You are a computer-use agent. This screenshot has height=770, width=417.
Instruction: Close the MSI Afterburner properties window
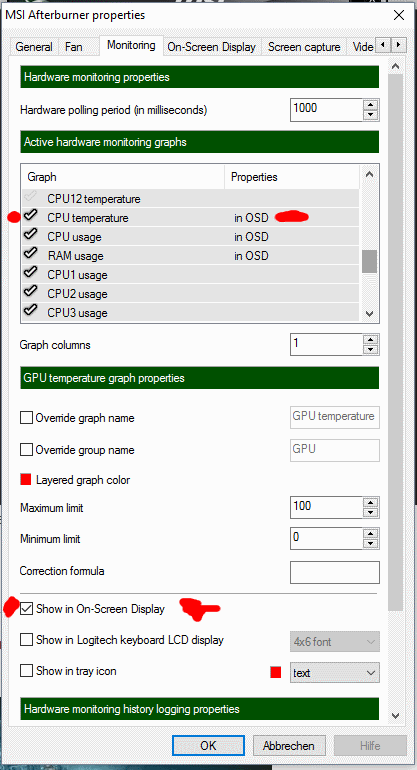[x=399, y=15]
